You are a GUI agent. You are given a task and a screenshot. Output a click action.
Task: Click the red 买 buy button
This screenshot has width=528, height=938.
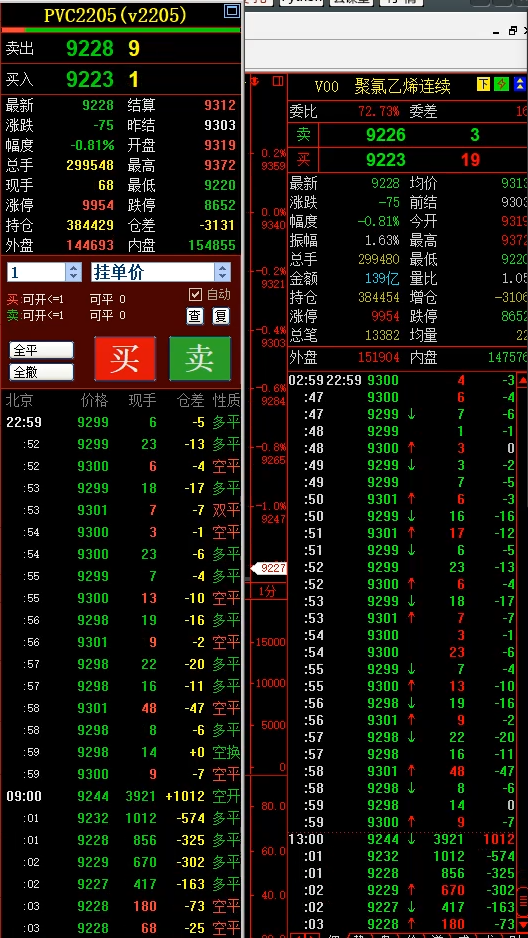click(x=125, y=358)
